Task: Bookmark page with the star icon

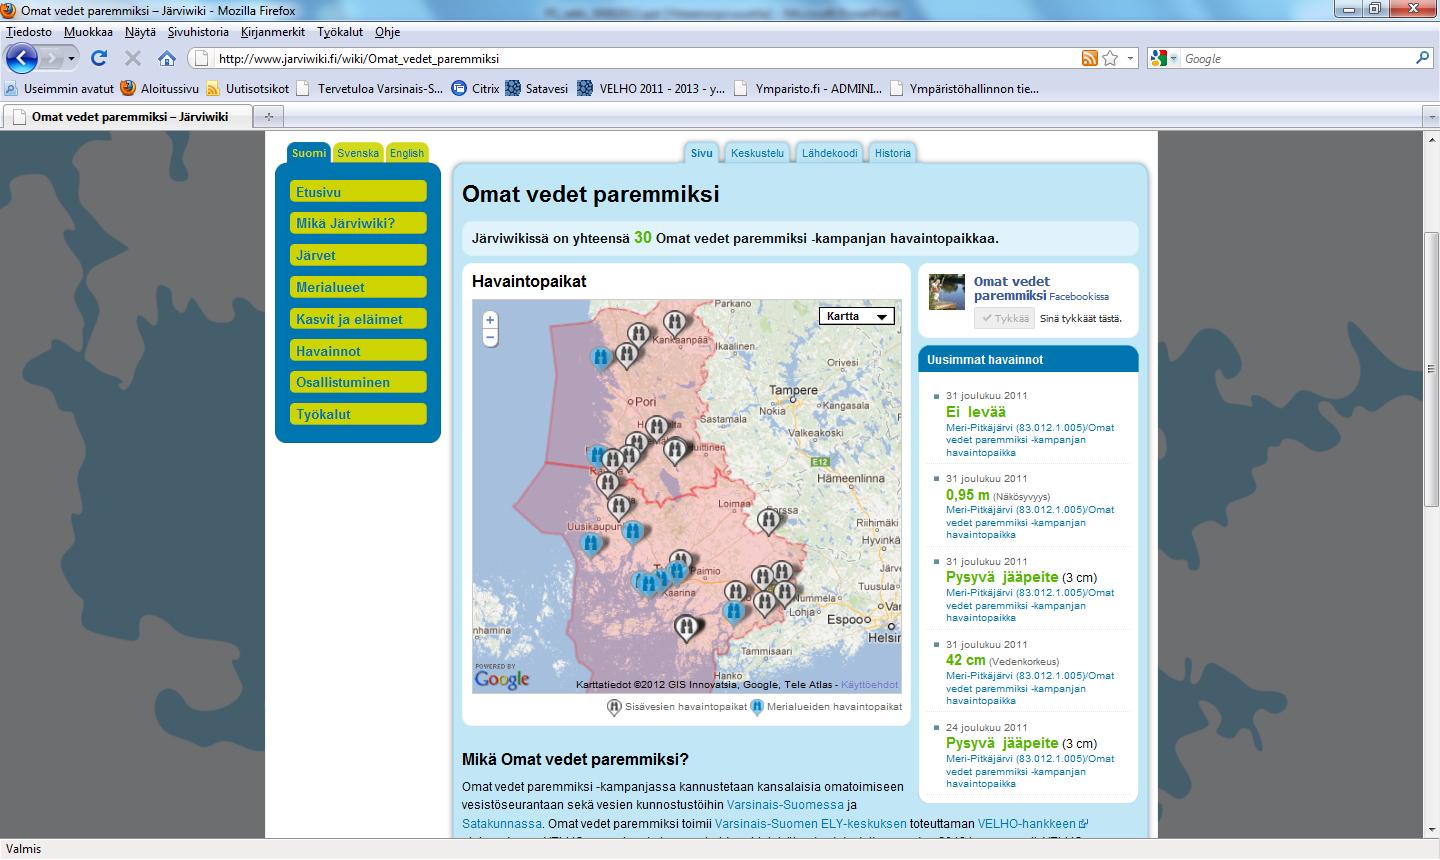Action: click(x=1110, y=58)
